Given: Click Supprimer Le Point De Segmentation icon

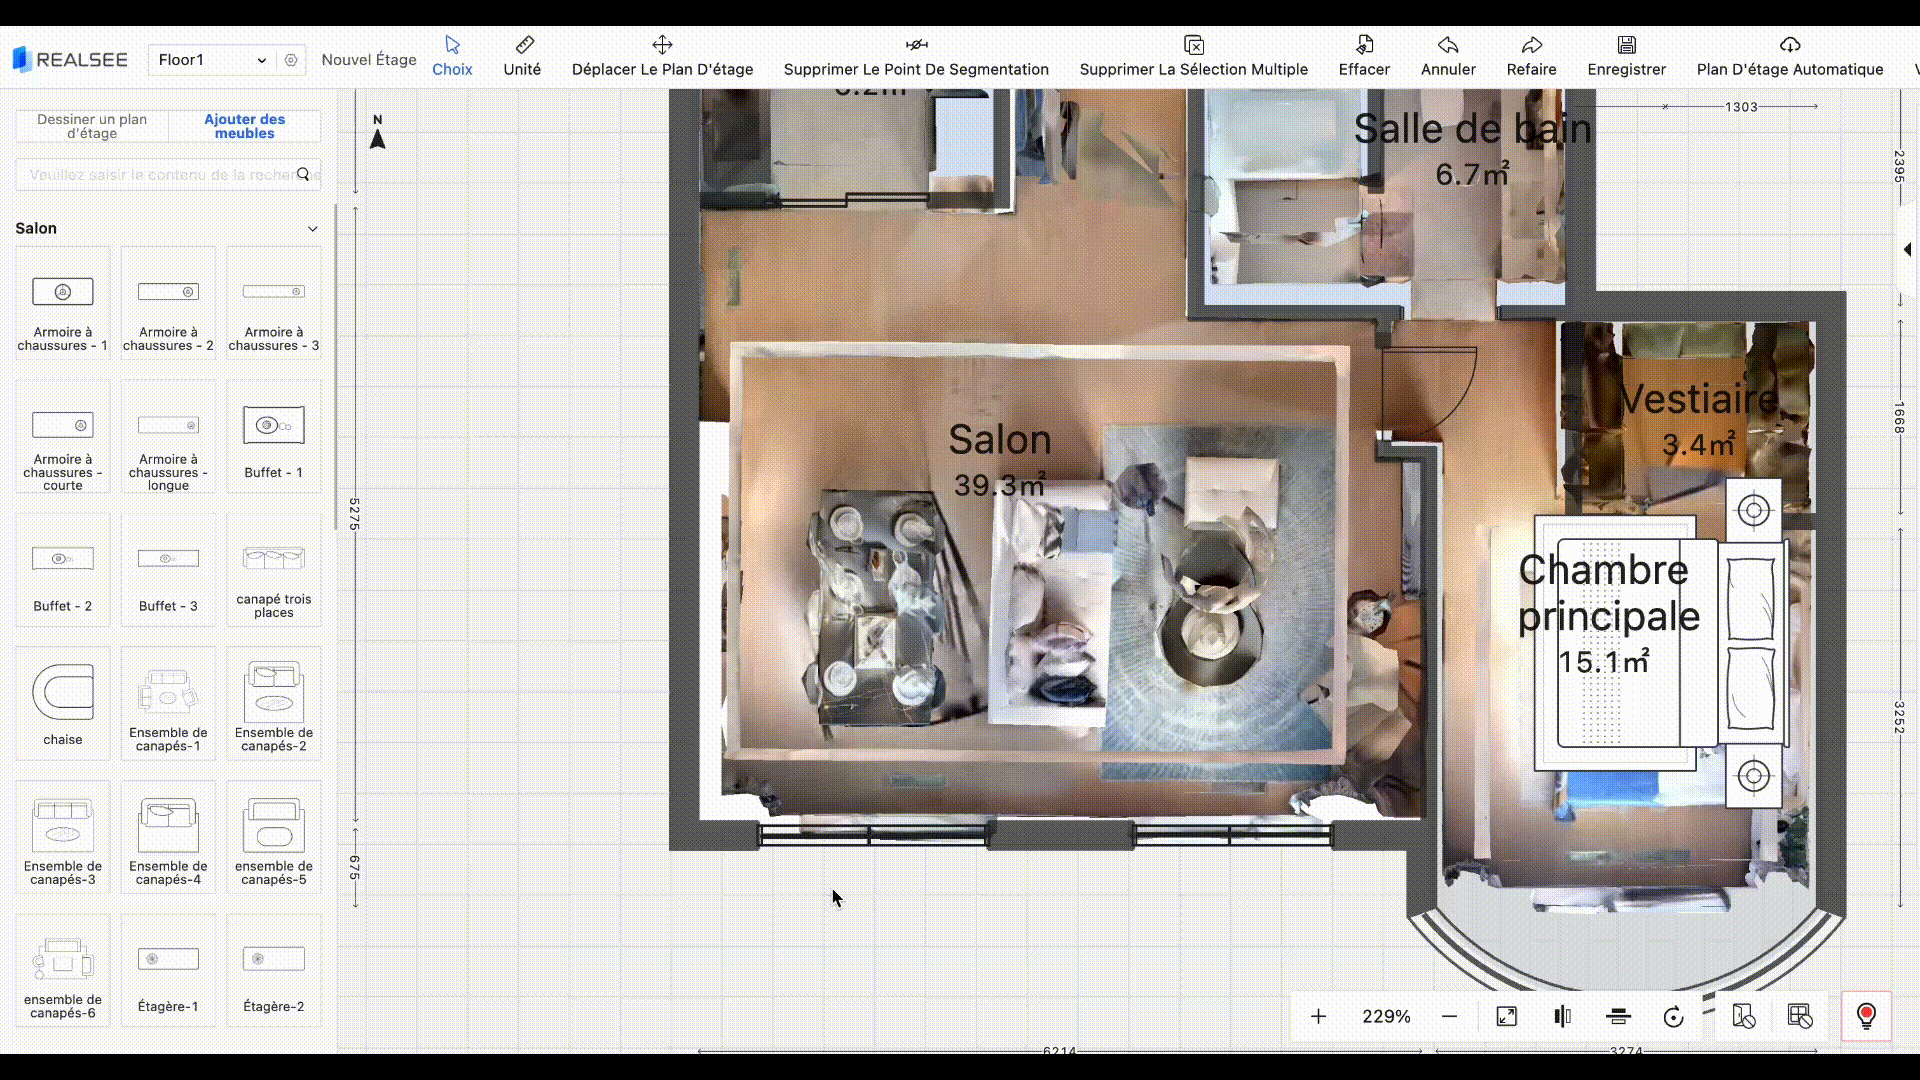Looking at the screenshot, I should (x=916, y=45).
